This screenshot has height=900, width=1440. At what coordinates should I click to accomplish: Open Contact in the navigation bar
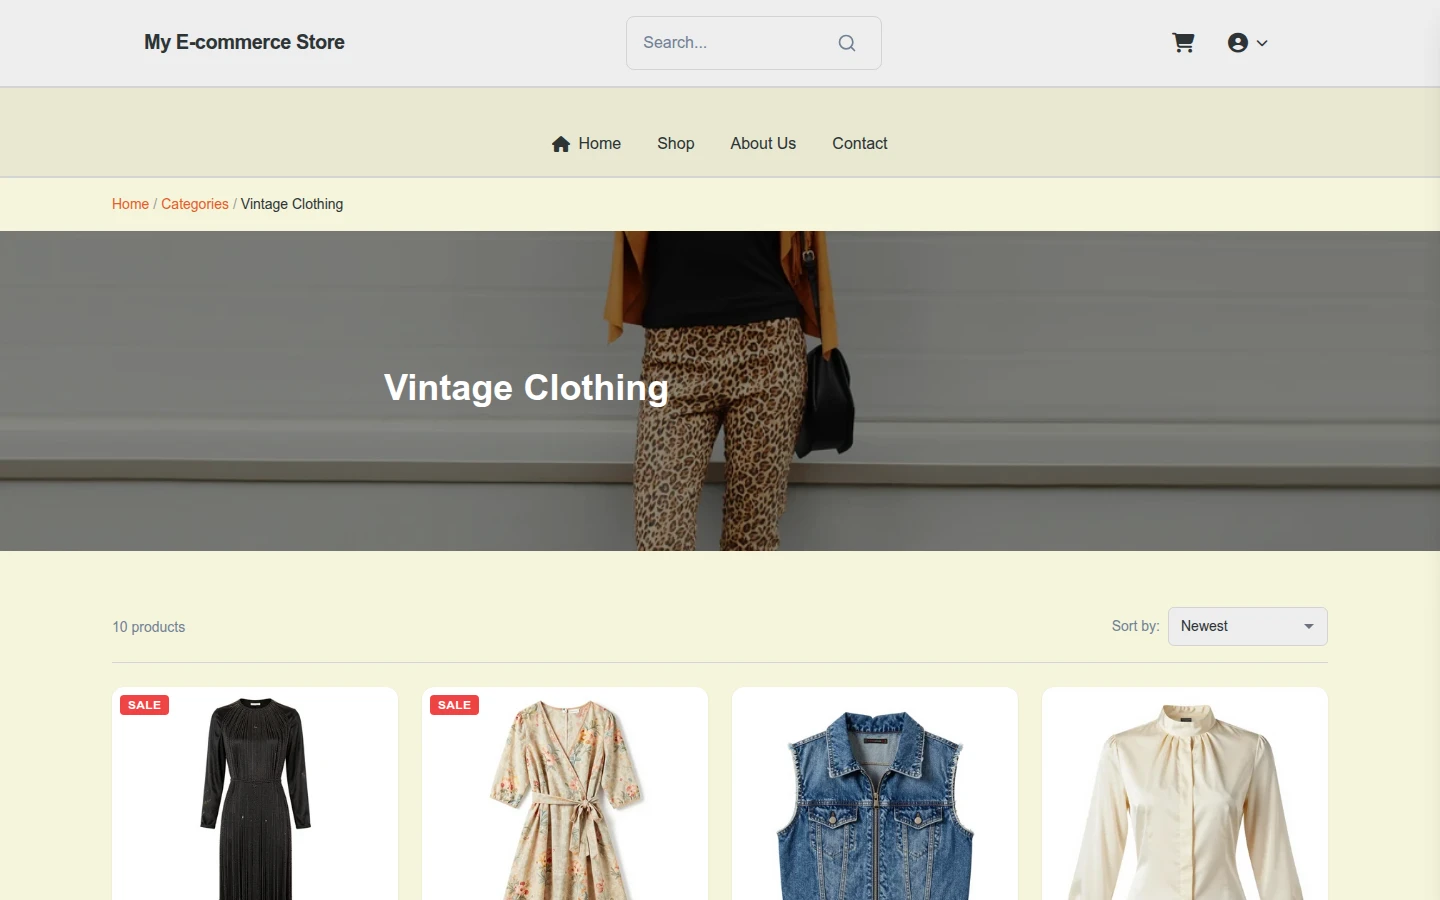point(860,144)
